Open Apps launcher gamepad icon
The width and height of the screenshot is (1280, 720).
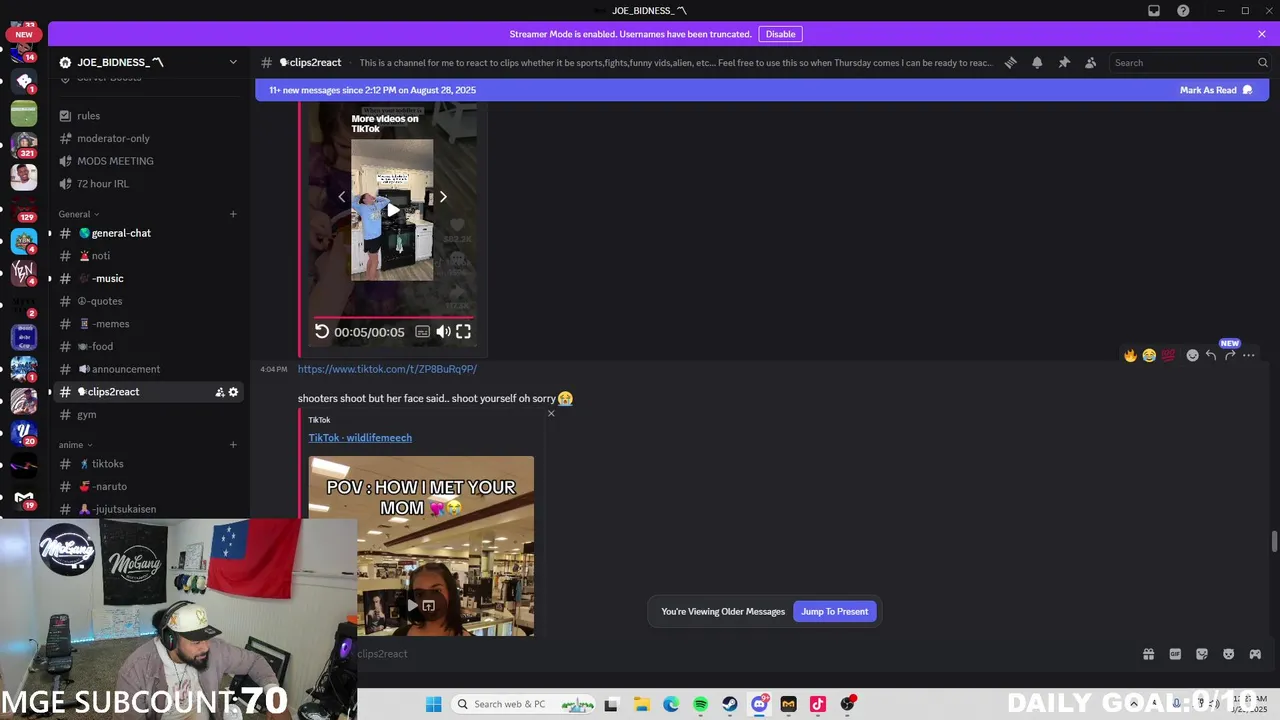1255,654
